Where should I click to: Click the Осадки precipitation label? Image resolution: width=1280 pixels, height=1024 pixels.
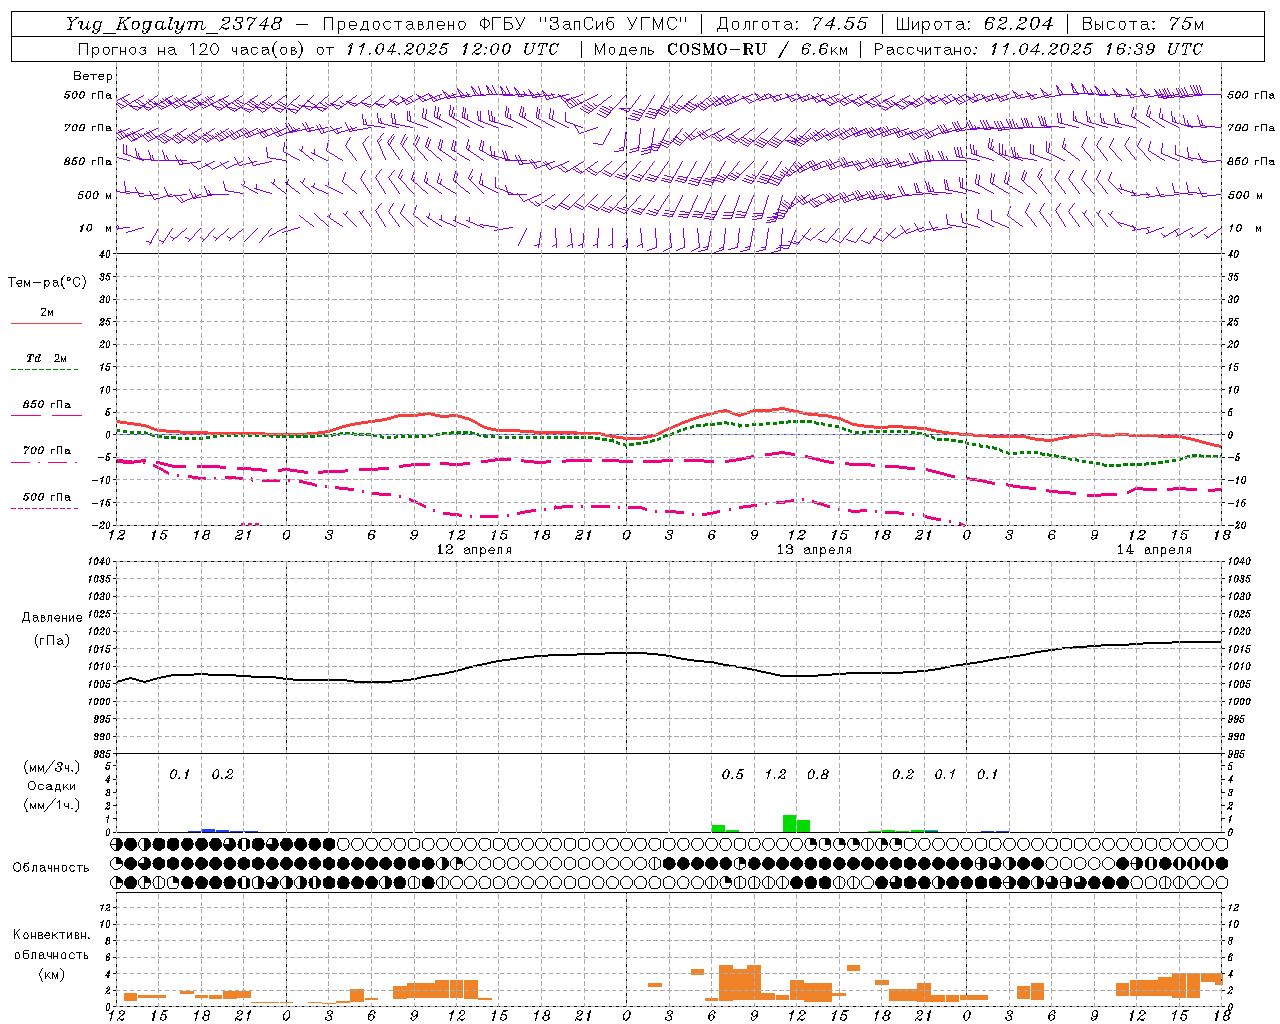pyautogui.click(x=52, y=786)
